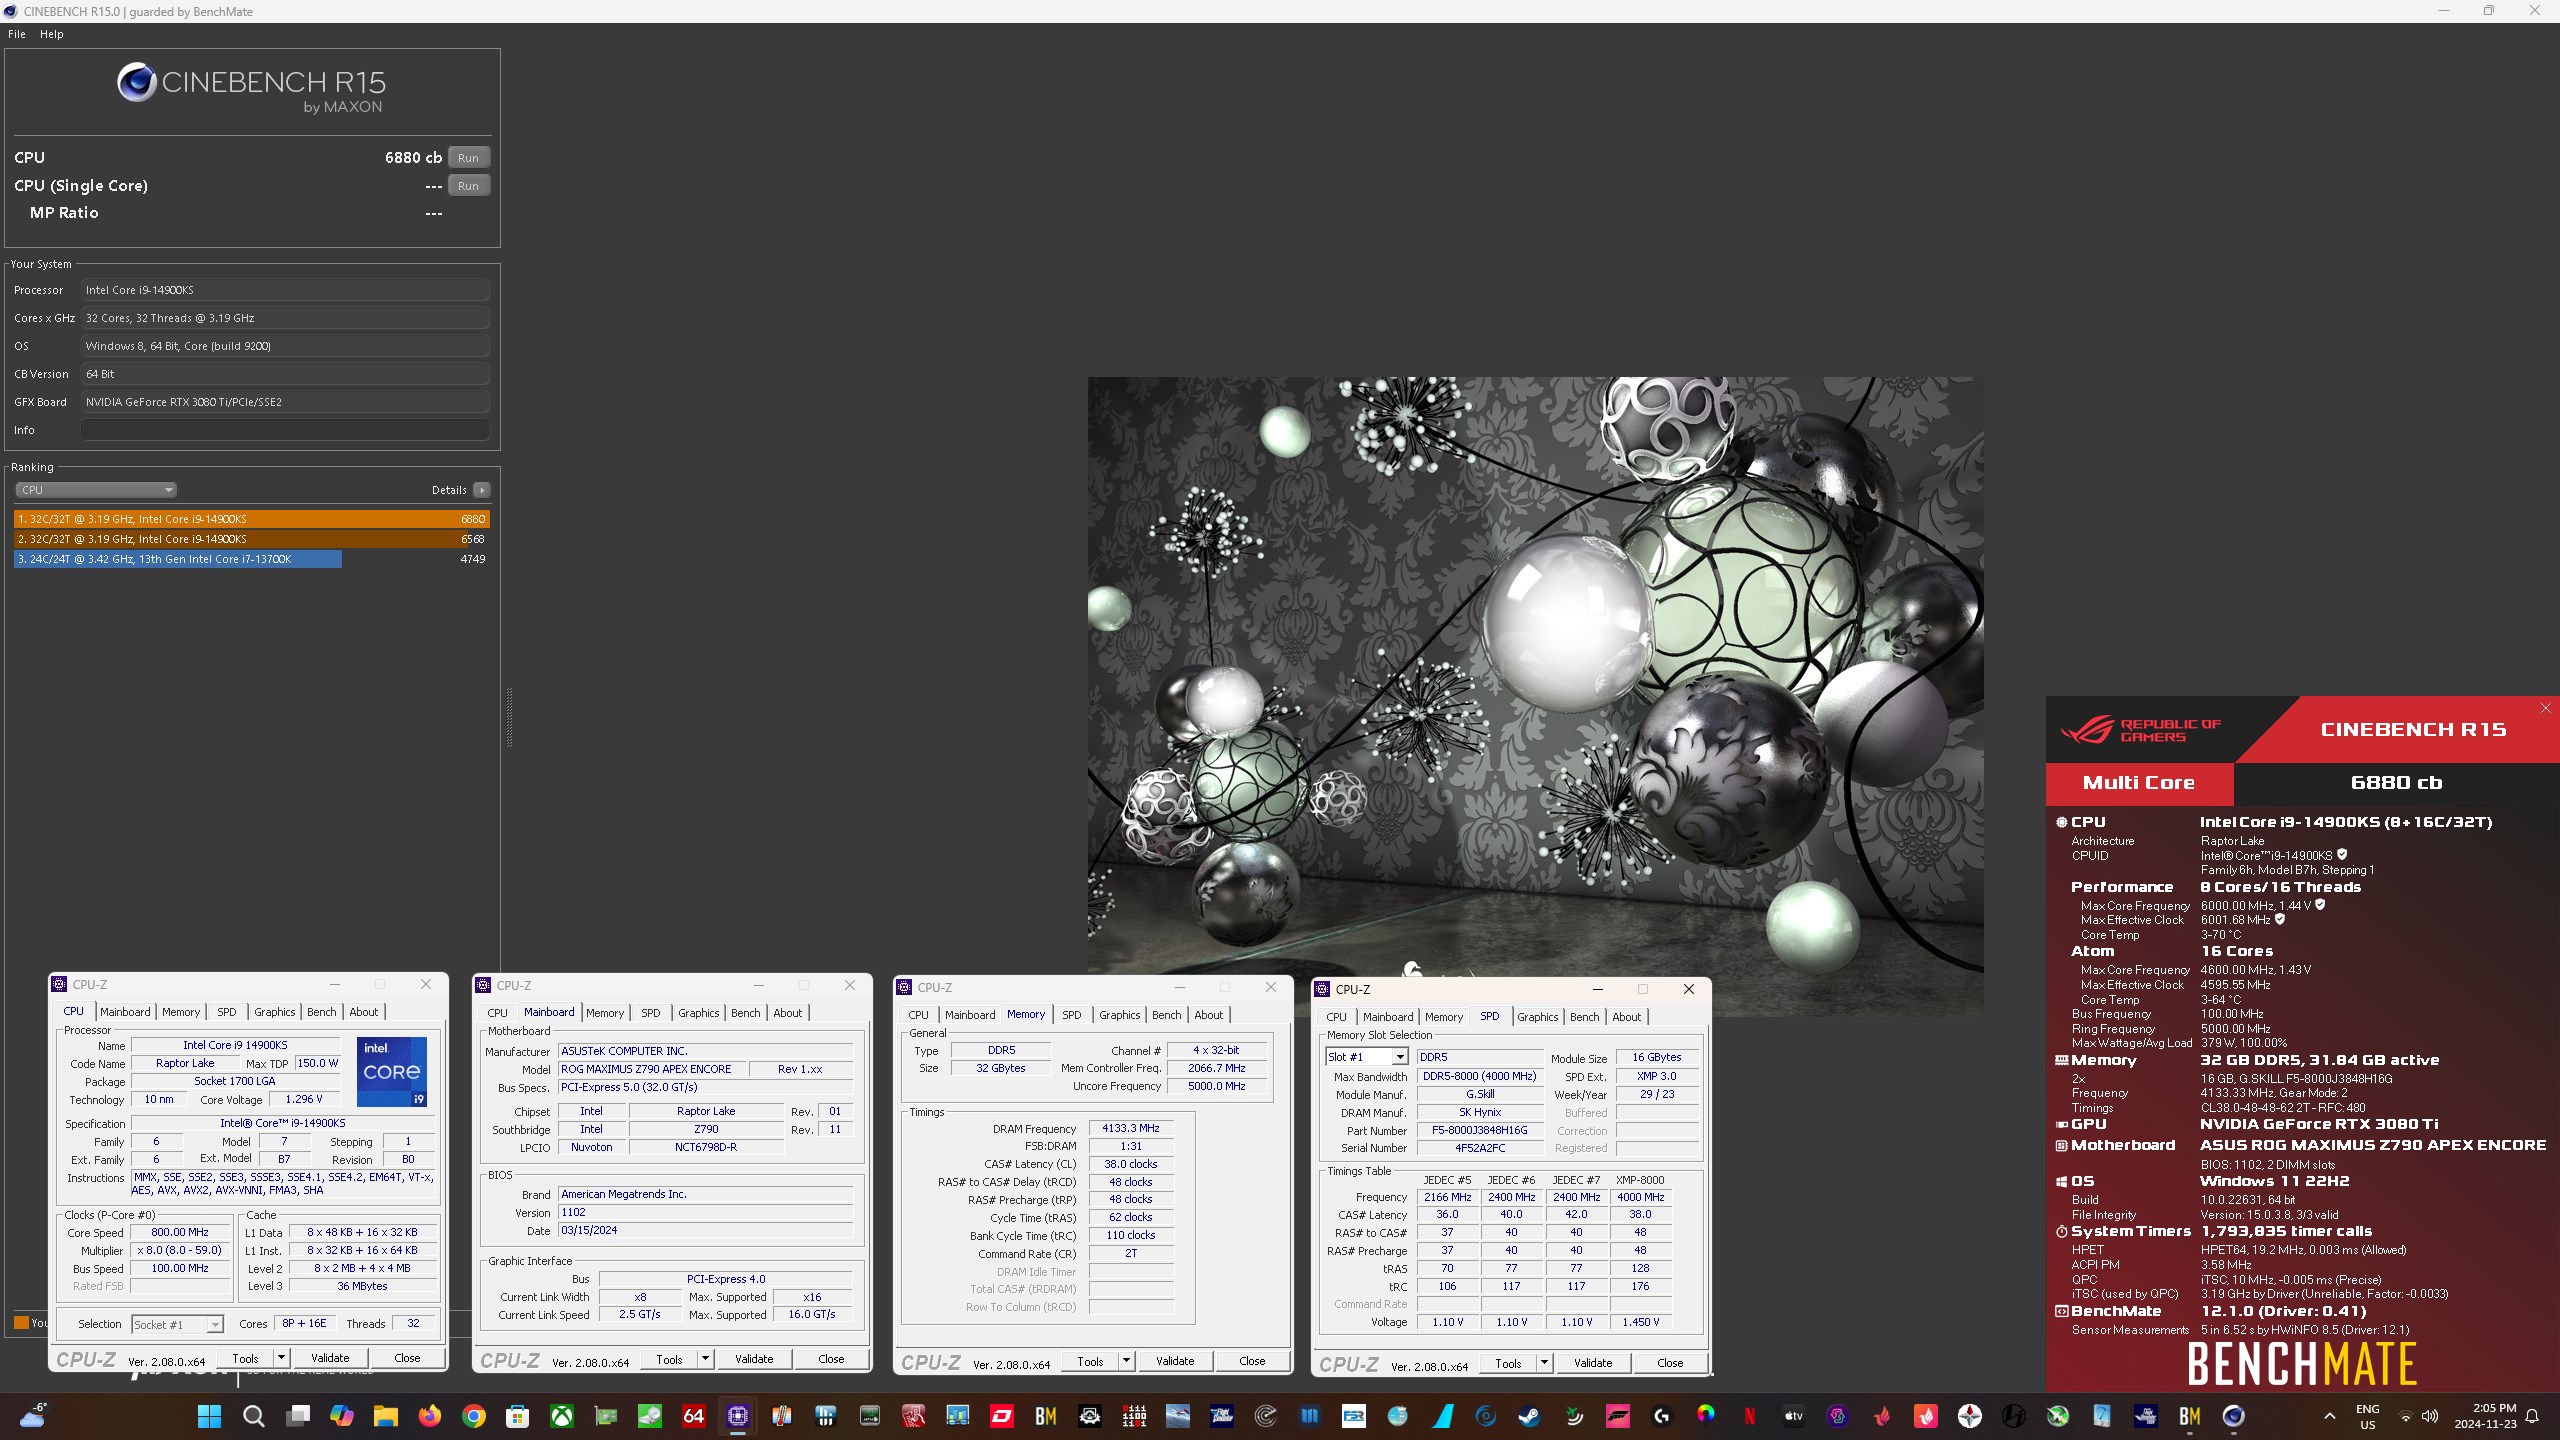The width and height of the screenshot is (2560, 1440).
Task: Show hidden system tray icons
Action: (x=2329, y=1416)
